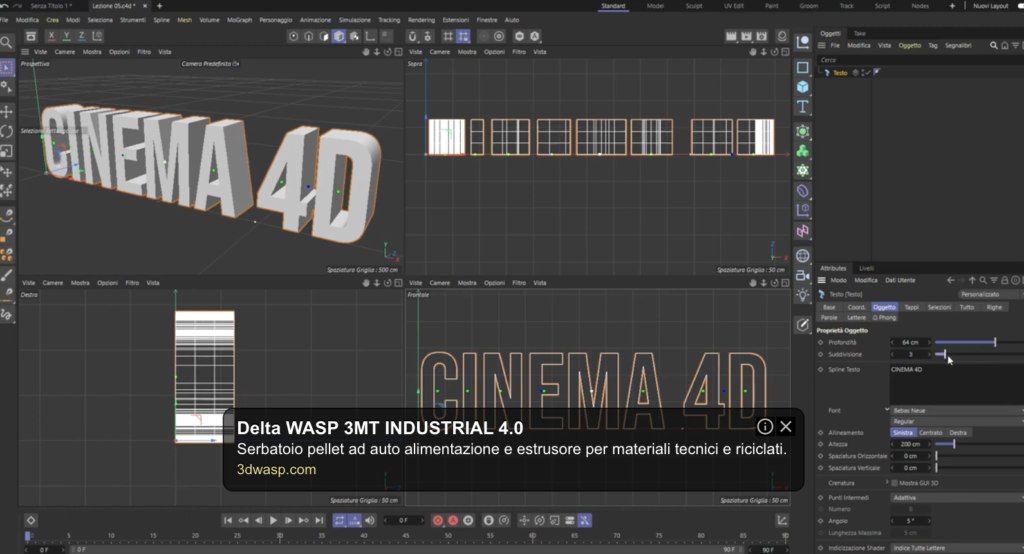Toggle autokeying red A button

pyautogui.click(x=453, y=521)
